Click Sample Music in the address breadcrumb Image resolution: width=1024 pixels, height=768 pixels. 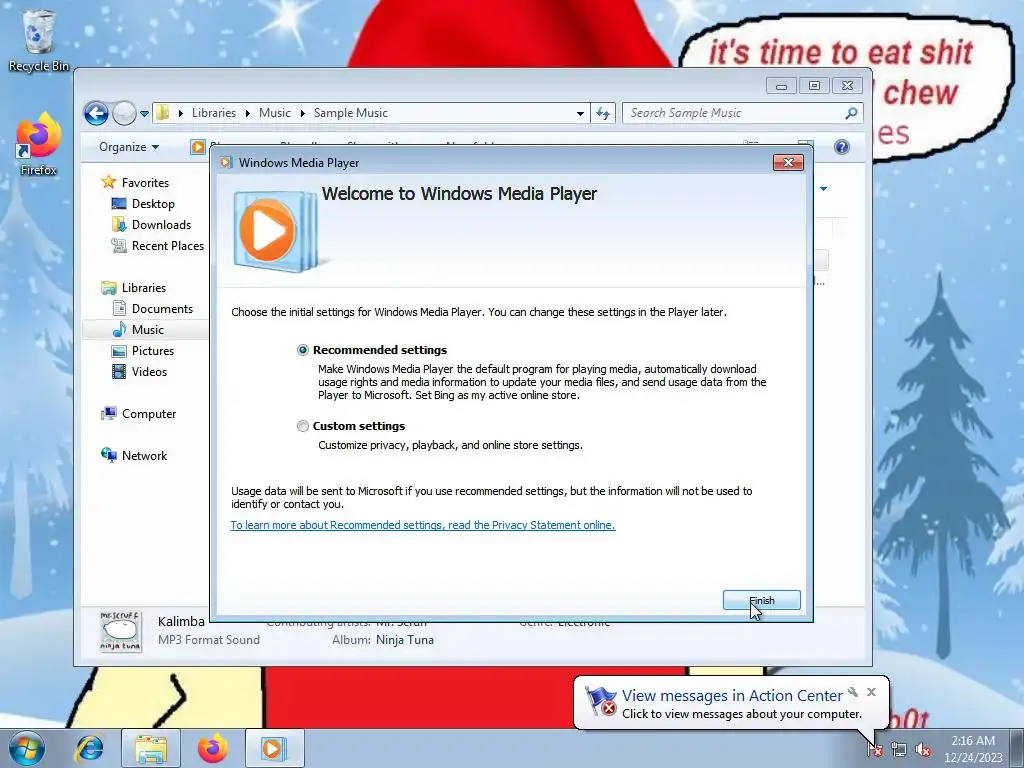(351, 113)
